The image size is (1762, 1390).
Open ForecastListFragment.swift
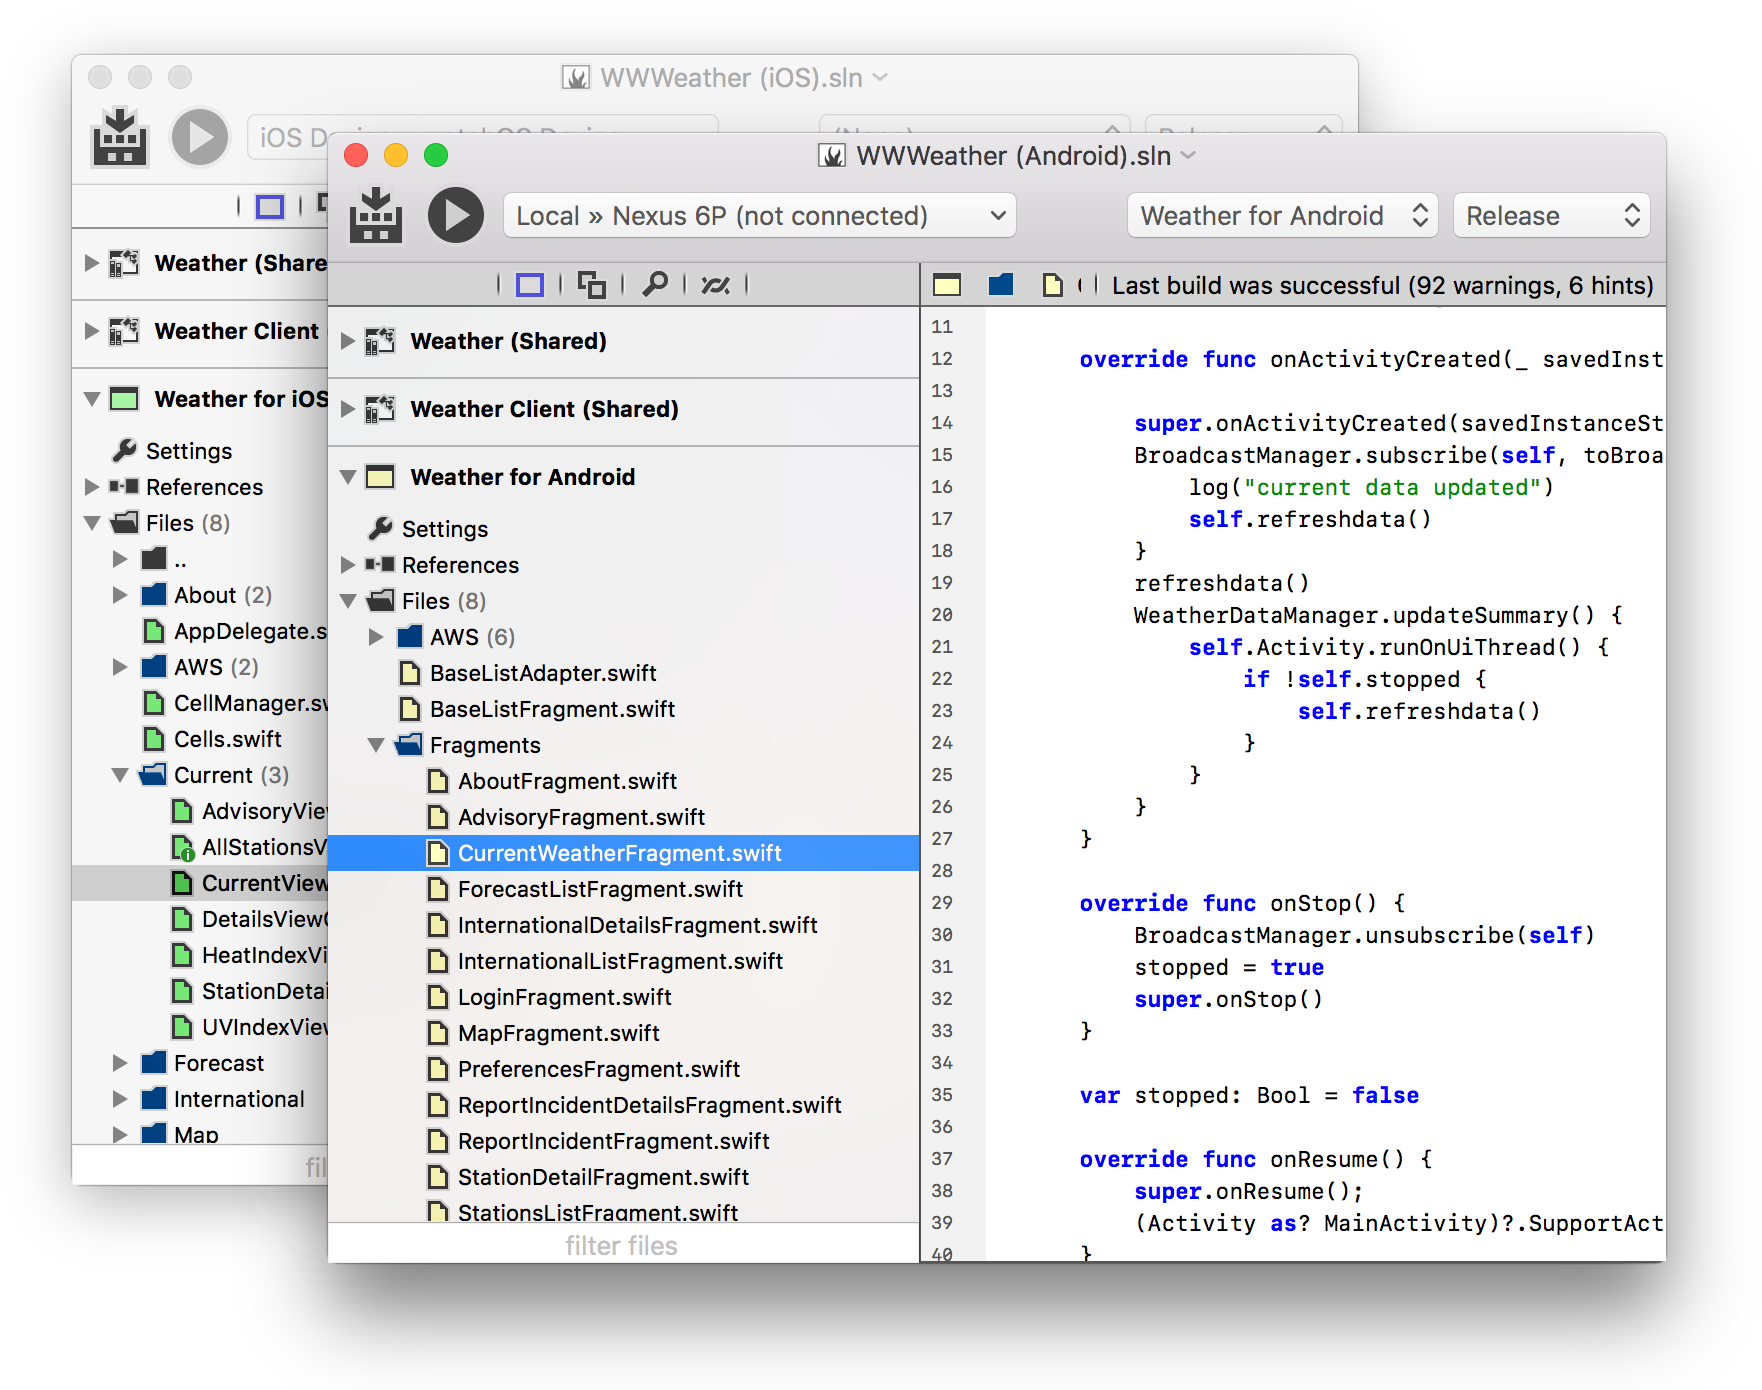pyautogui.click(x=600, y=889)
